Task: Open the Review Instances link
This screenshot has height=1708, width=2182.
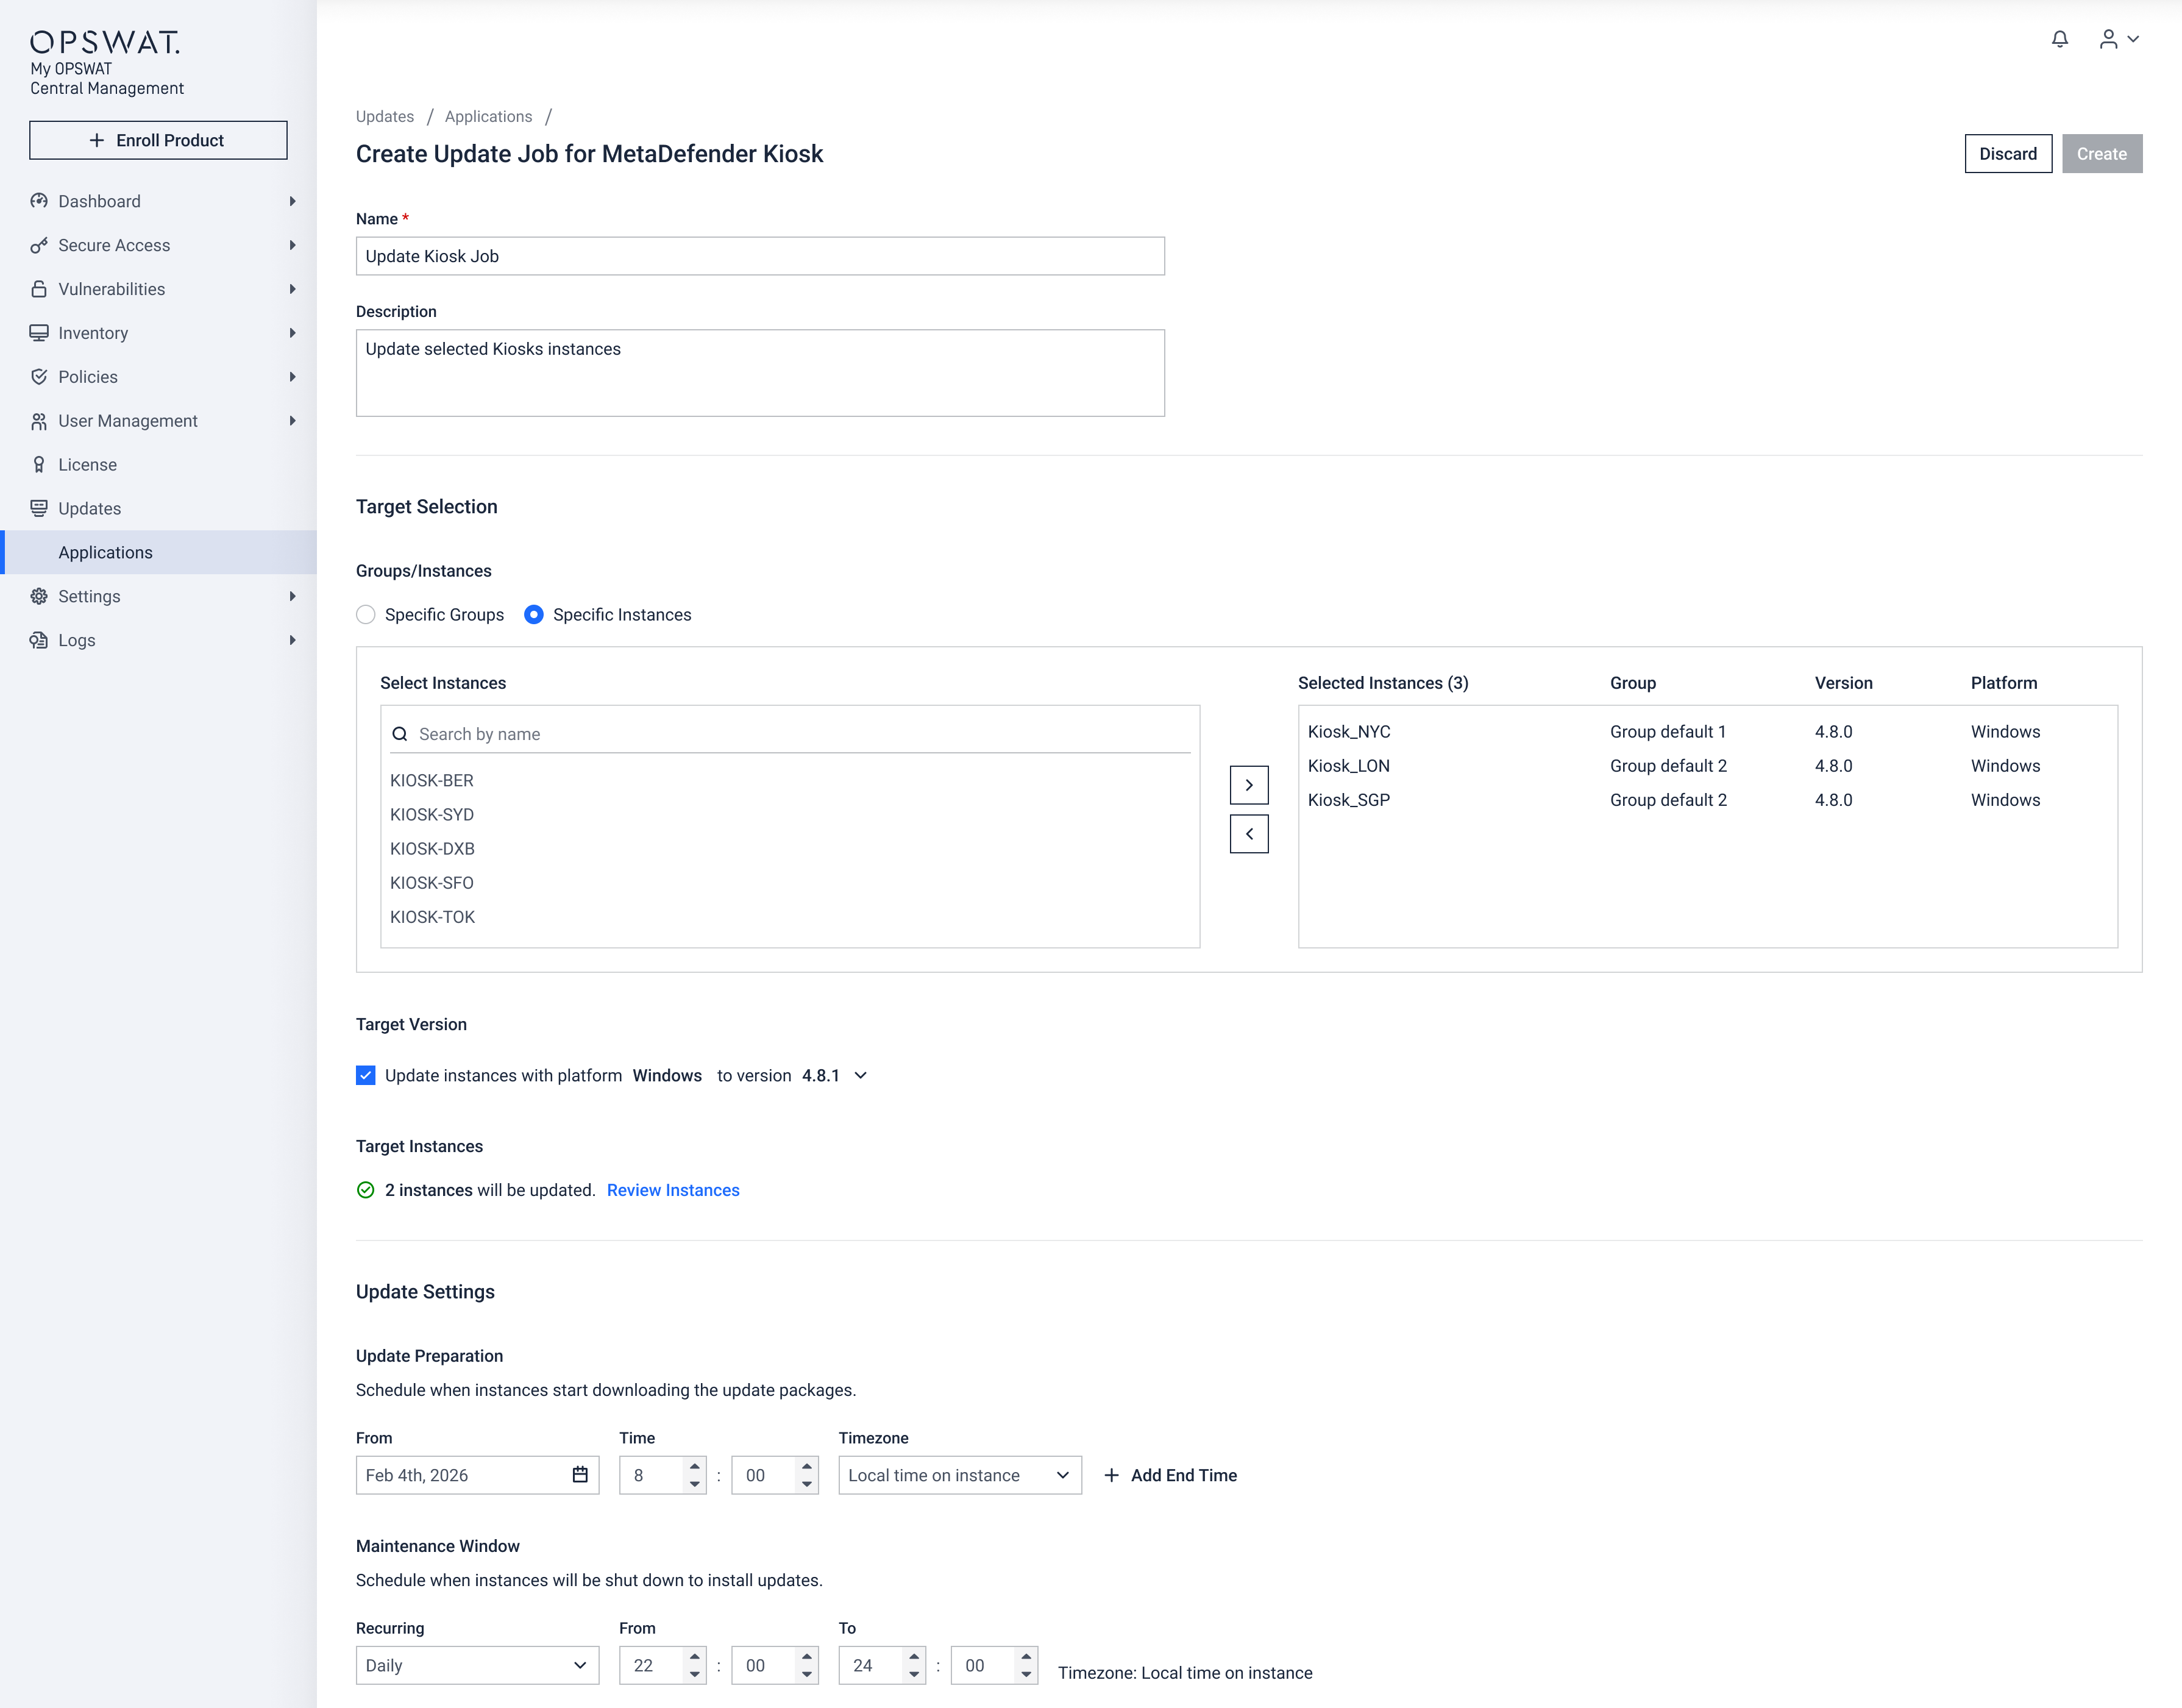Action: [x=673, y=1190]
